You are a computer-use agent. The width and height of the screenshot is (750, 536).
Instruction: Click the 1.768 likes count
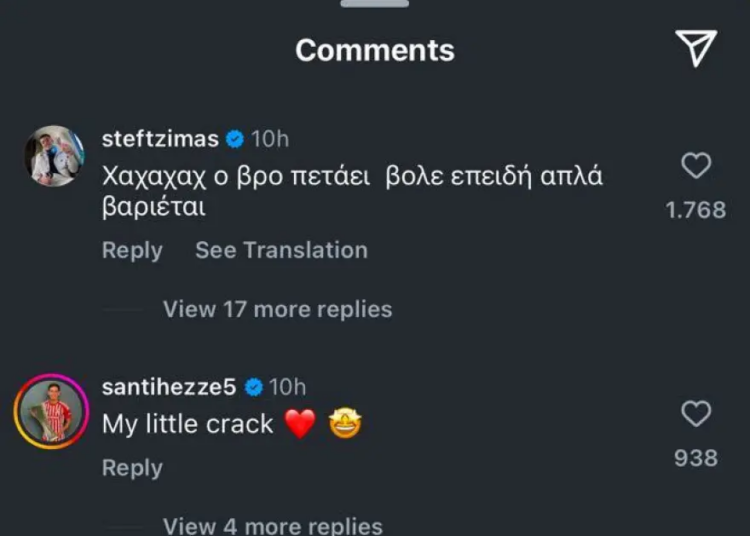tap(696, 210)
